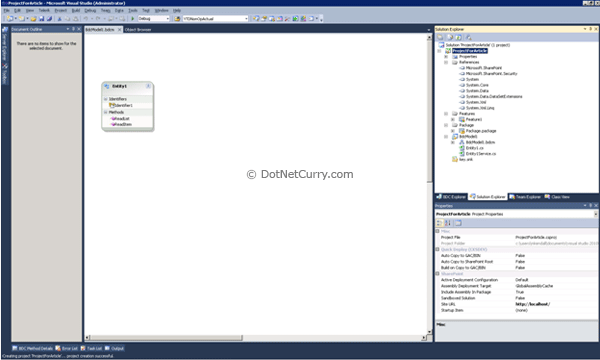Collapse the Identifiers section in Entity1
Image resolution: width=600 pixels, height=360 pixels.
point(106,99)
